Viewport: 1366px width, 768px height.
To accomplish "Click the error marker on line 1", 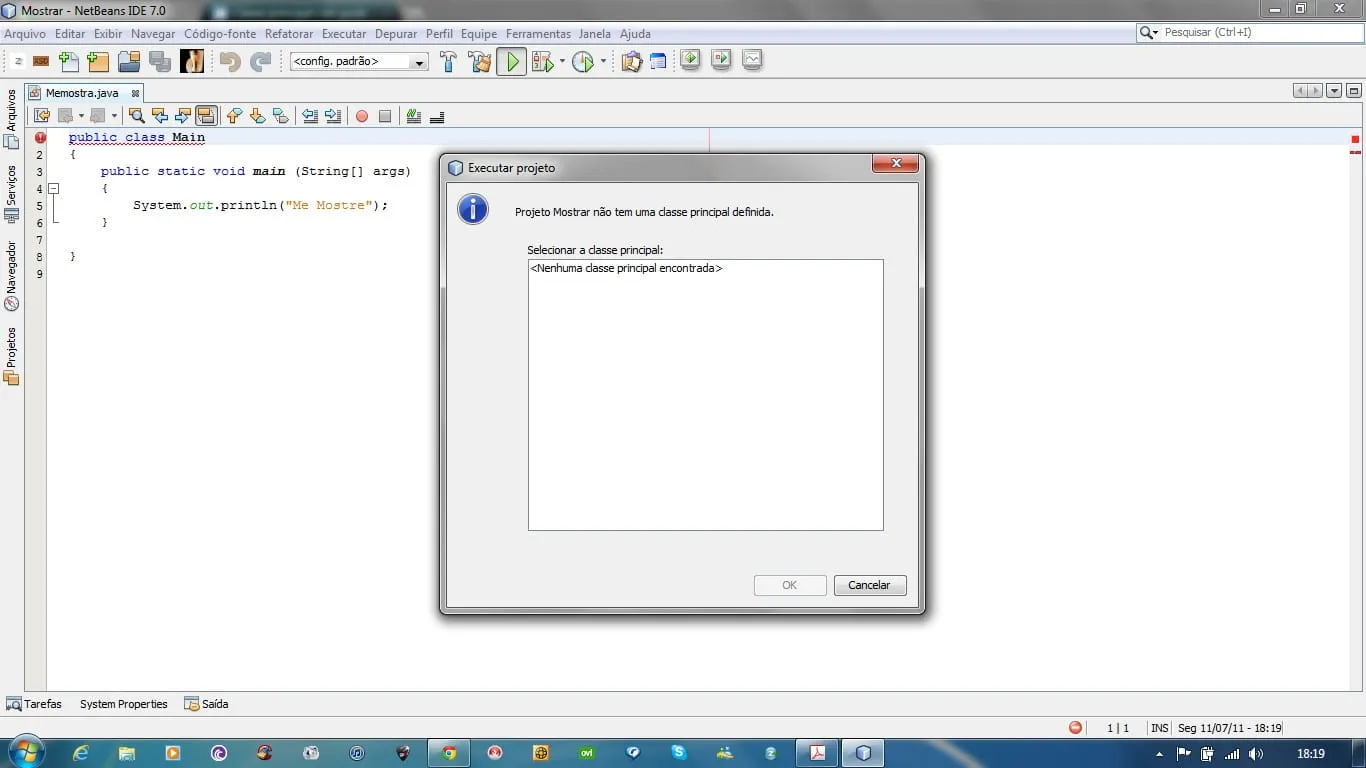I will (40, 138).
